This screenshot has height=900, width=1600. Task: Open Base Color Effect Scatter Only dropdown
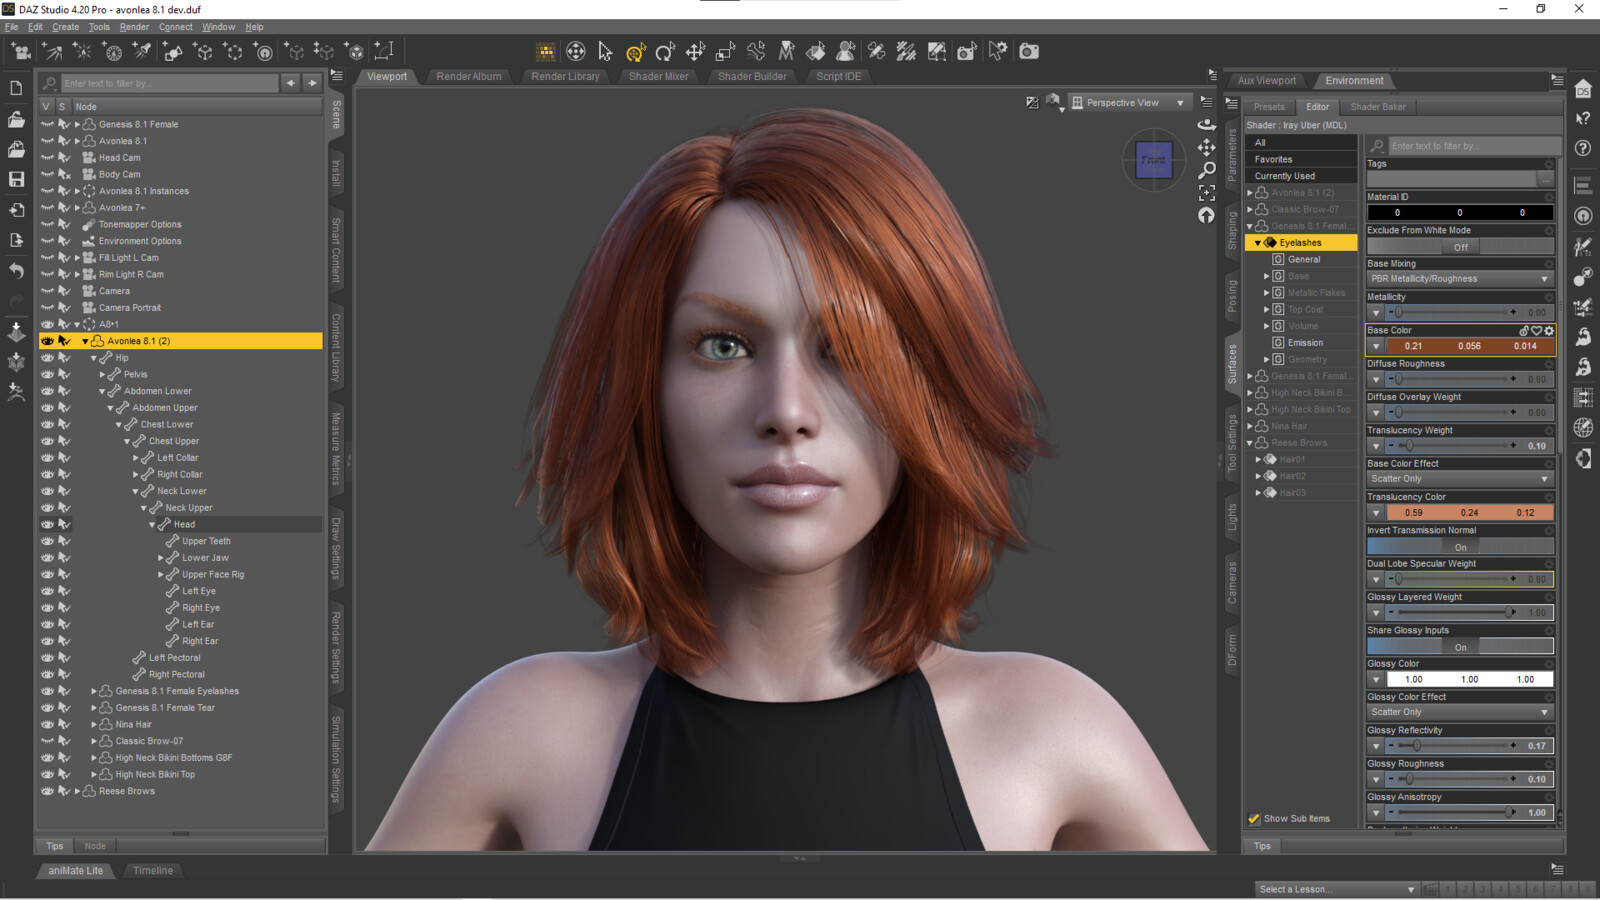tap(1460, 479)
